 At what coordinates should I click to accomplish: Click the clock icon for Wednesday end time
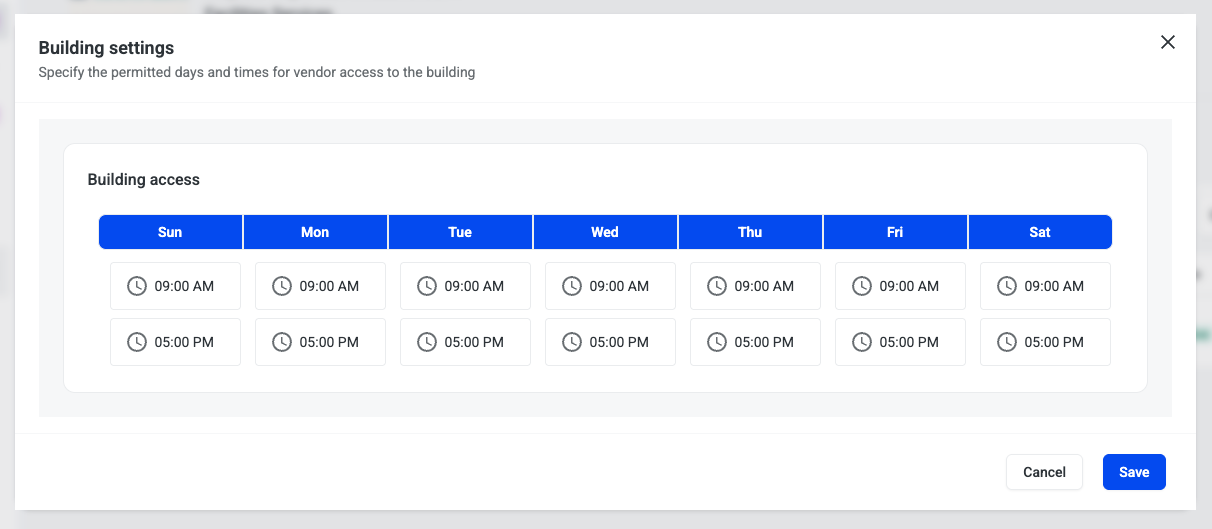point(572,342)
